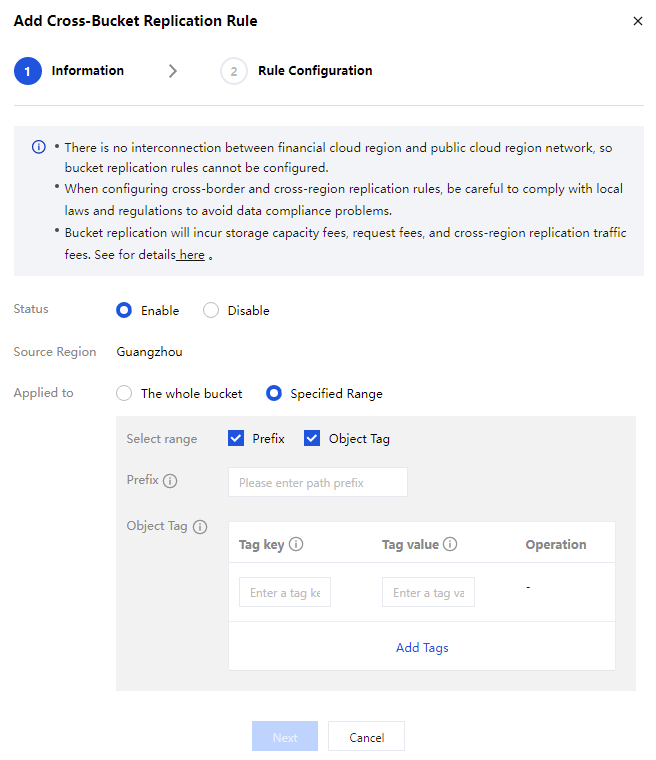Toggle the Object Tag checkbox
The height and width of the screenshot is (760, 656).
[312, 438]
